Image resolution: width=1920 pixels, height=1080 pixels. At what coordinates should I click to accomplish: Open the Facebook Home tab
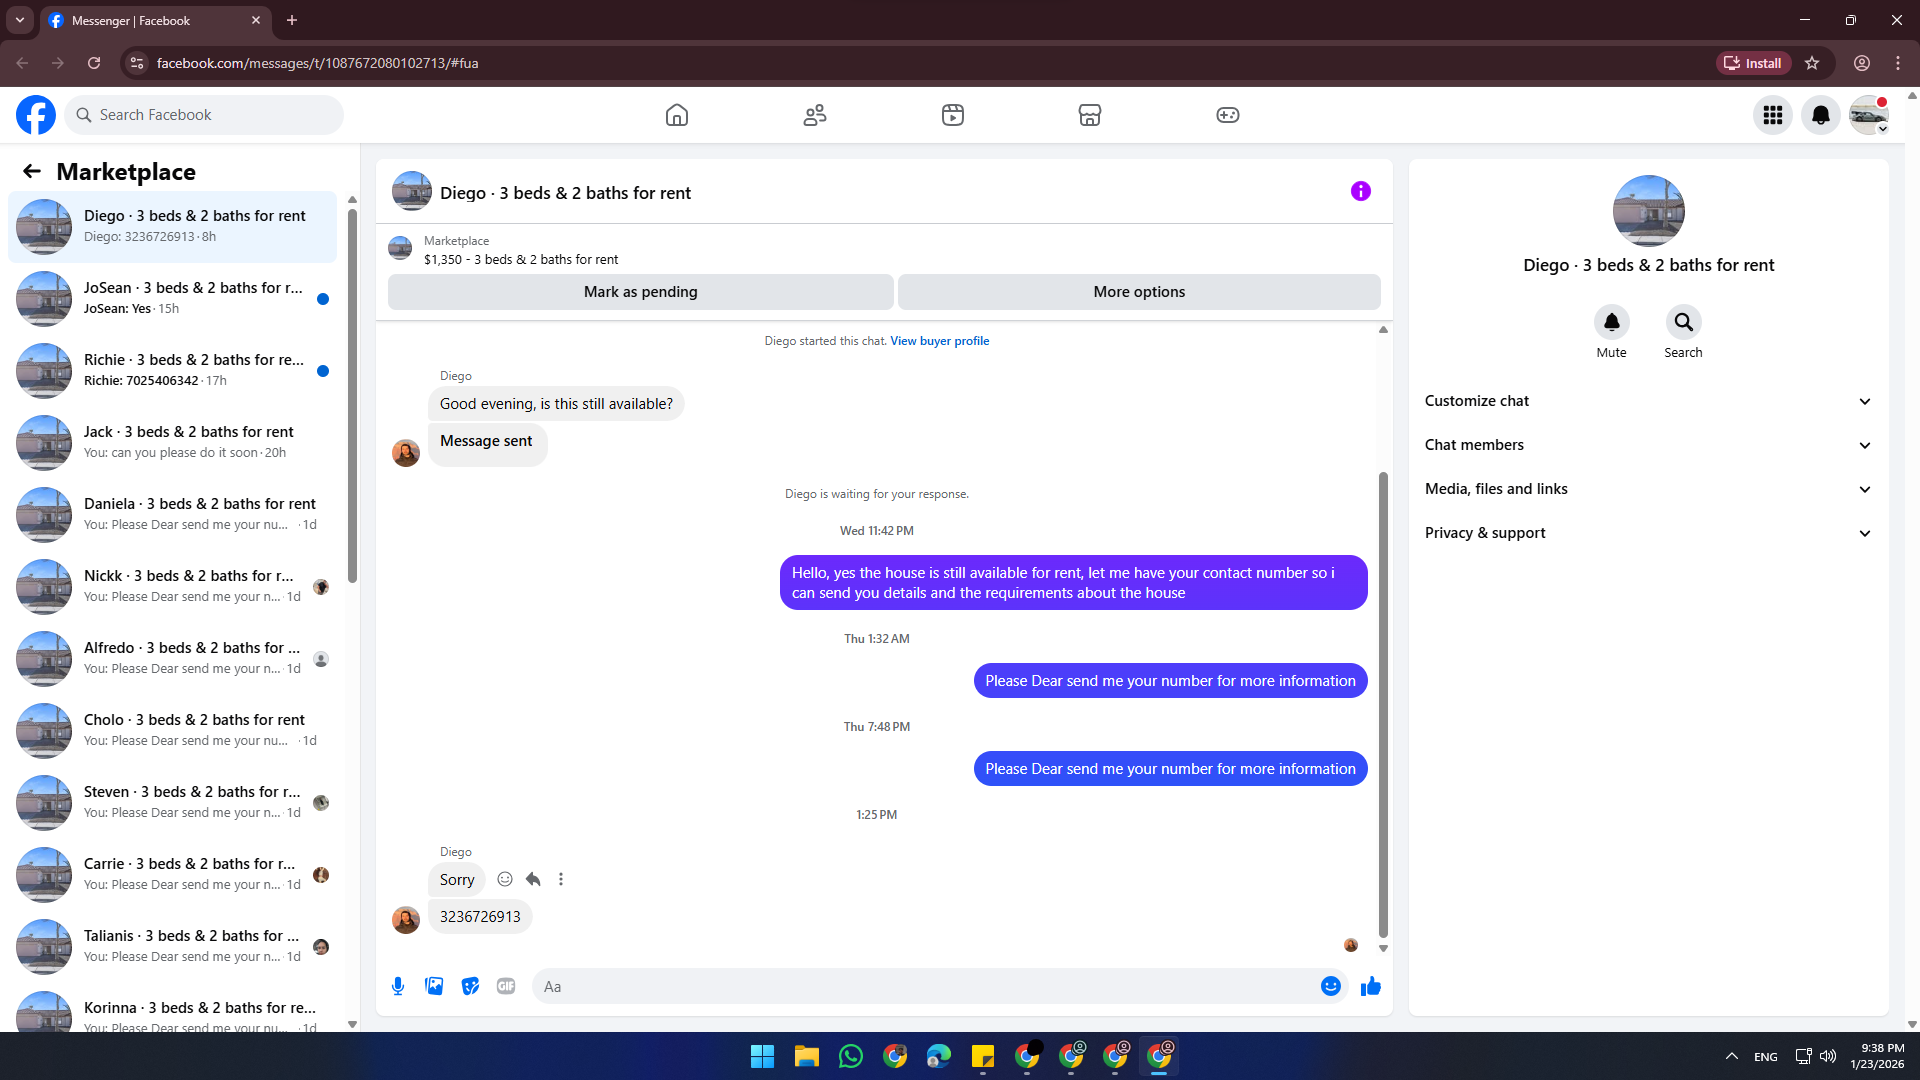pos(677,115)
